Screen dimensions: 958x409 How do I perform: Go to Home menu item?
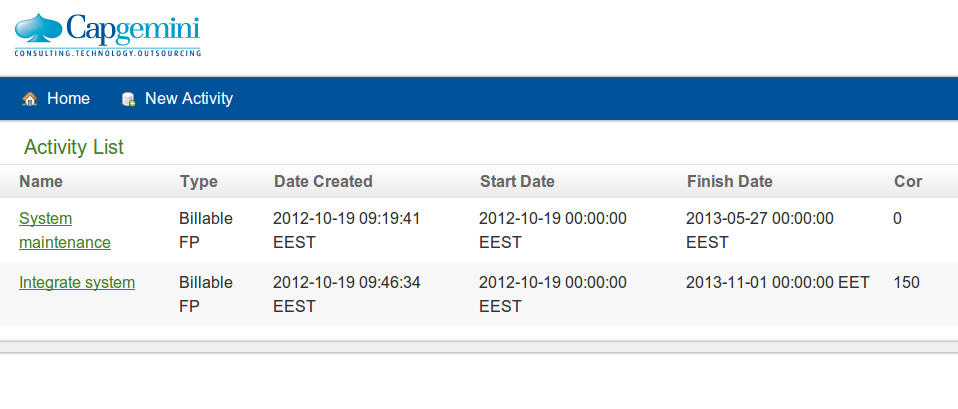56,98
